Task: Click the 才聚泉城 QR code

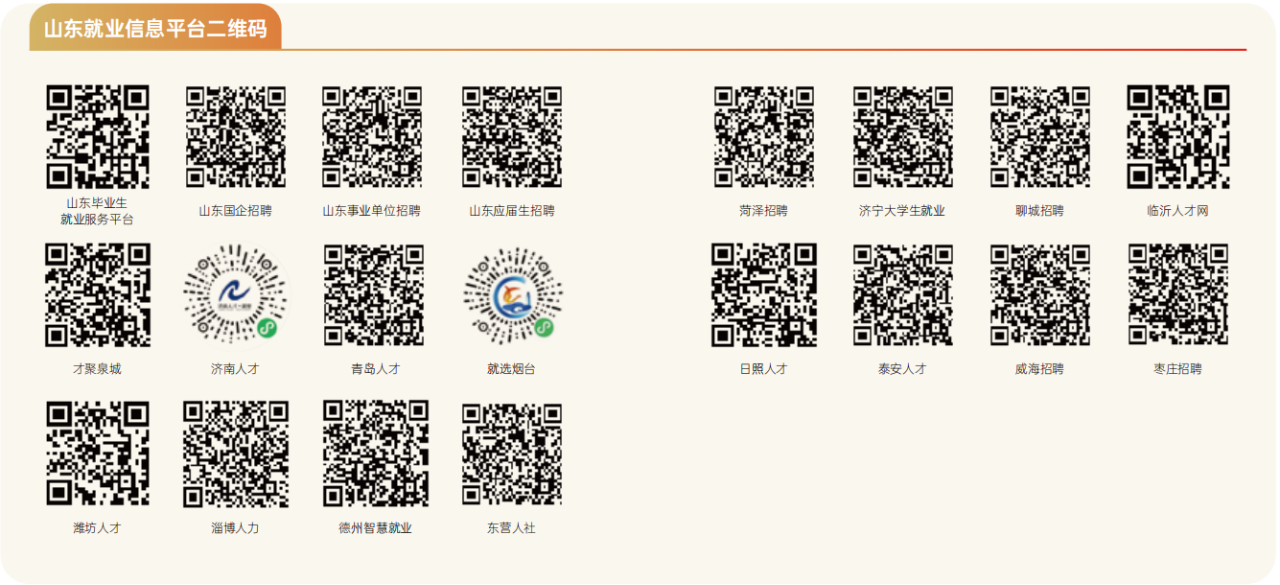Action: 97,296
